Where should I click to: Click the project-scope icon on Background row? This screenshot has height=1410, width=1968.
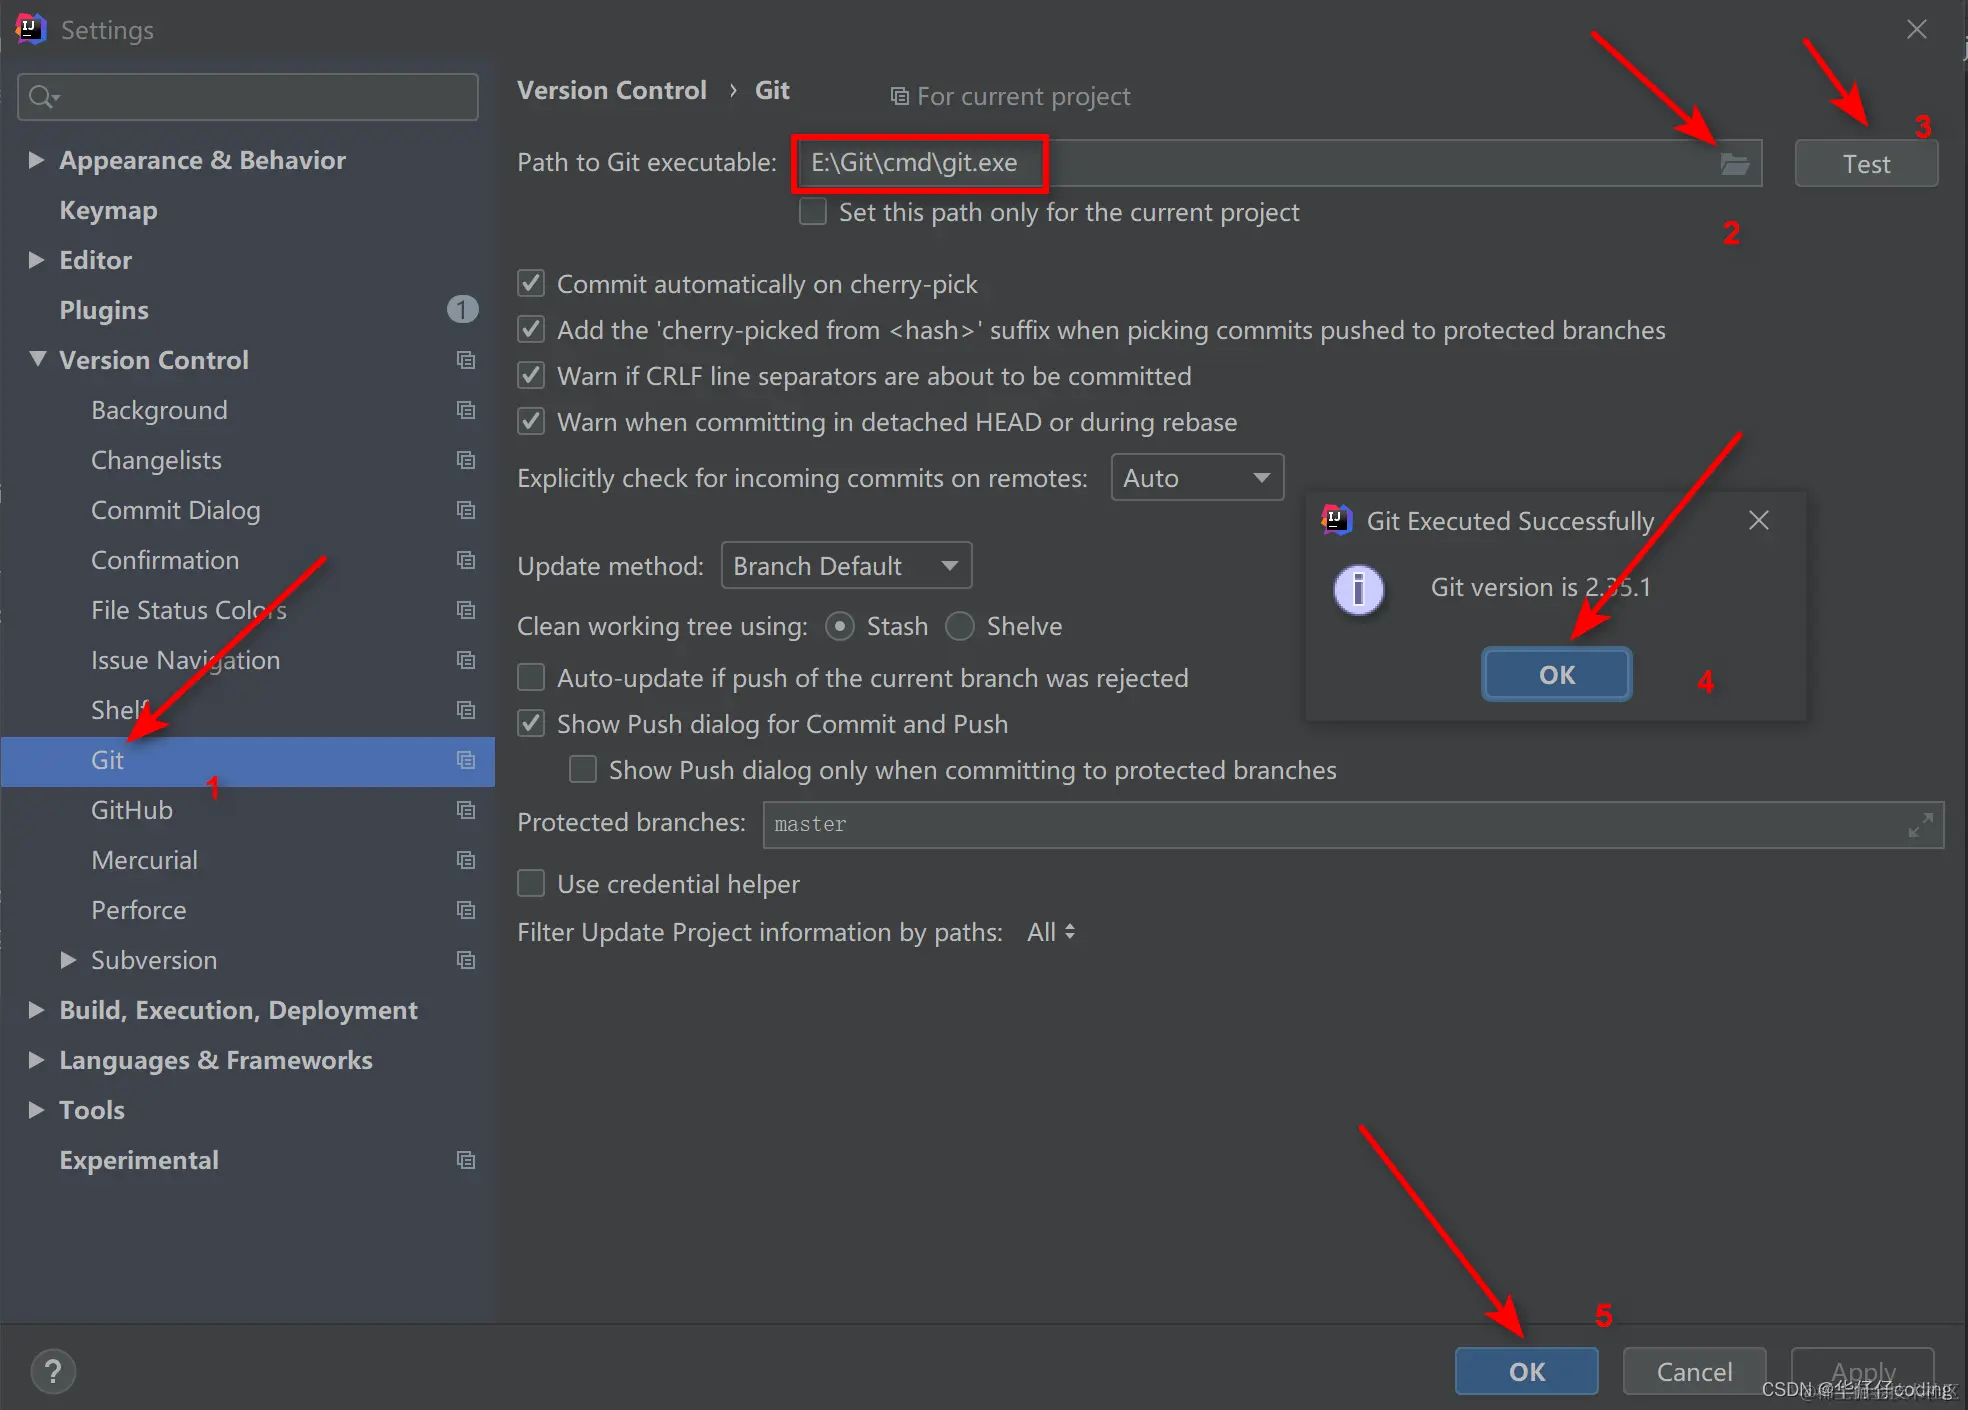coord(466,410)
